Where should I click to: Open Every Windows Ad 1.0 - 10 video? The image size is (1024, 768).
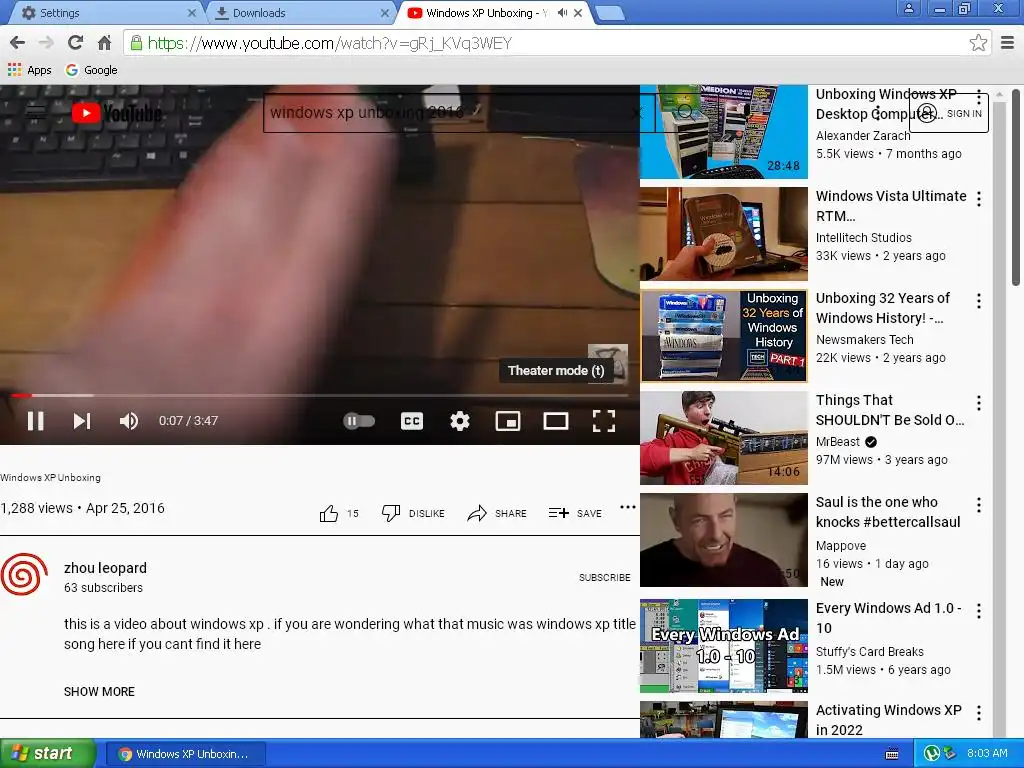click(724, 646)
